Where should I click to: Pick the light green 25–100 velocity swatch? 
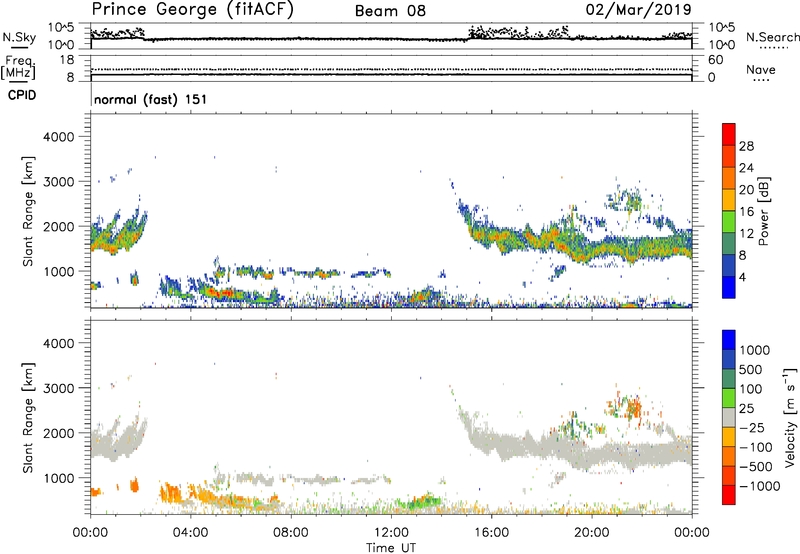tap(729, 398)
